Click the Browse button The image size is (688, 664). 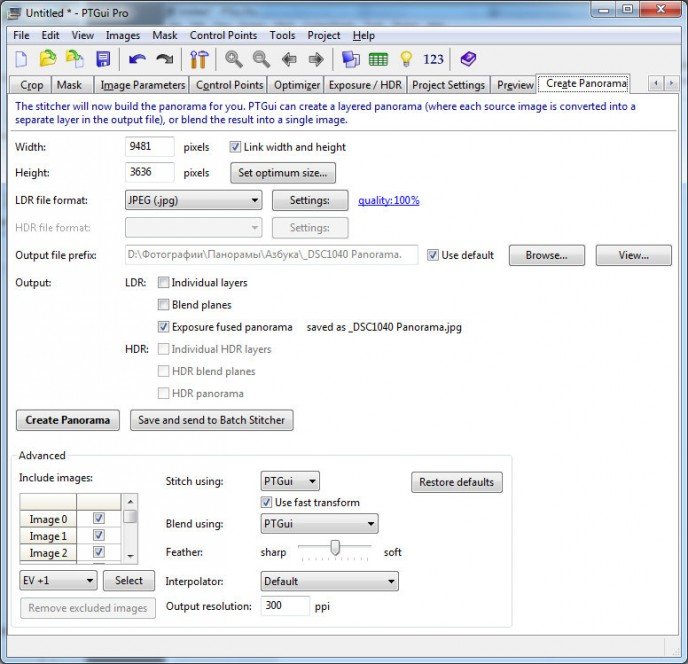click(546, 255)
